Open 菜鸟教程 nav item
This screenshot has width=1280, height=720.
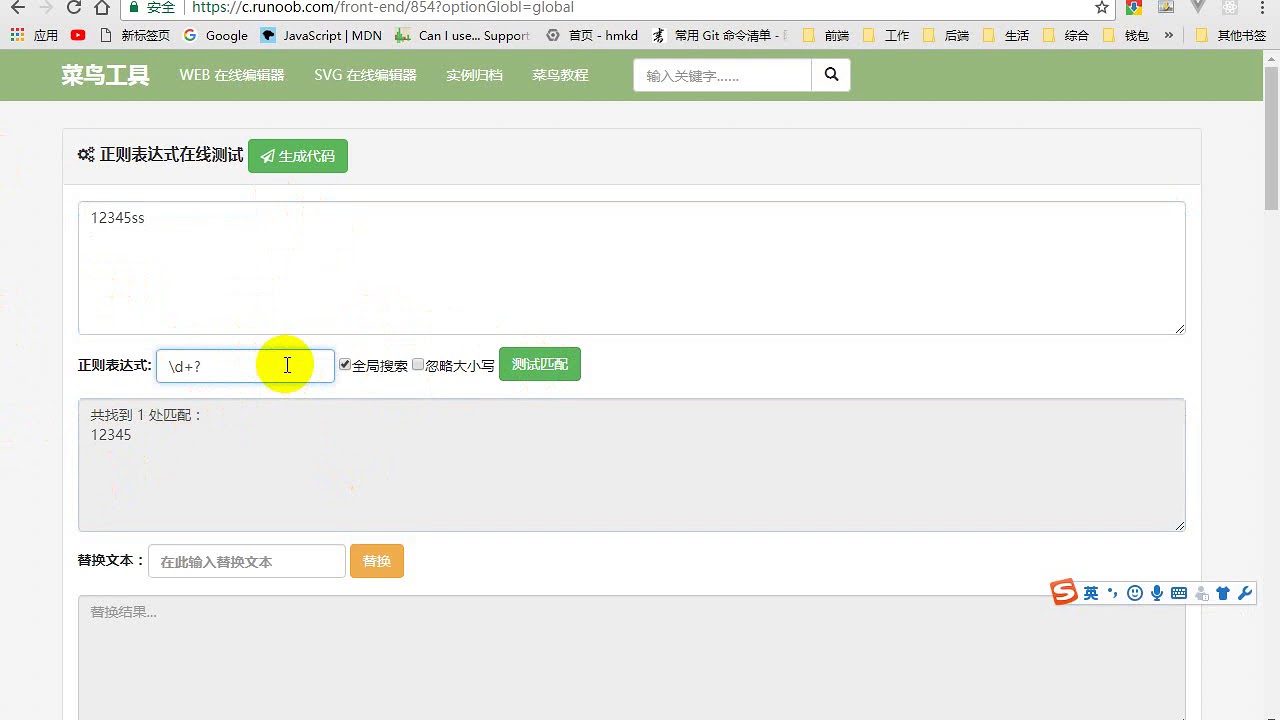tap(560, 75)
